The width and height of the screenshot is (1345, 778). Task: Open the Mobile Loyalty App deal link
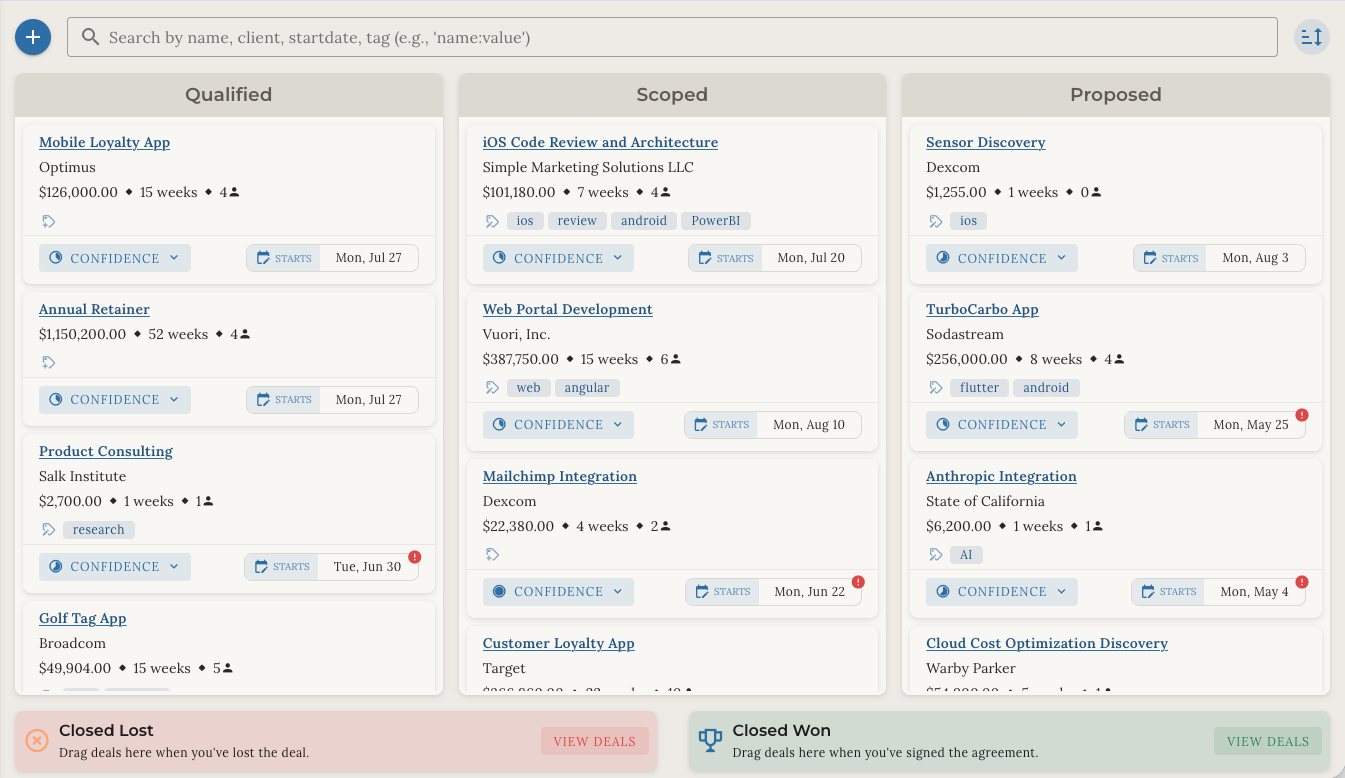coord(105,142)
